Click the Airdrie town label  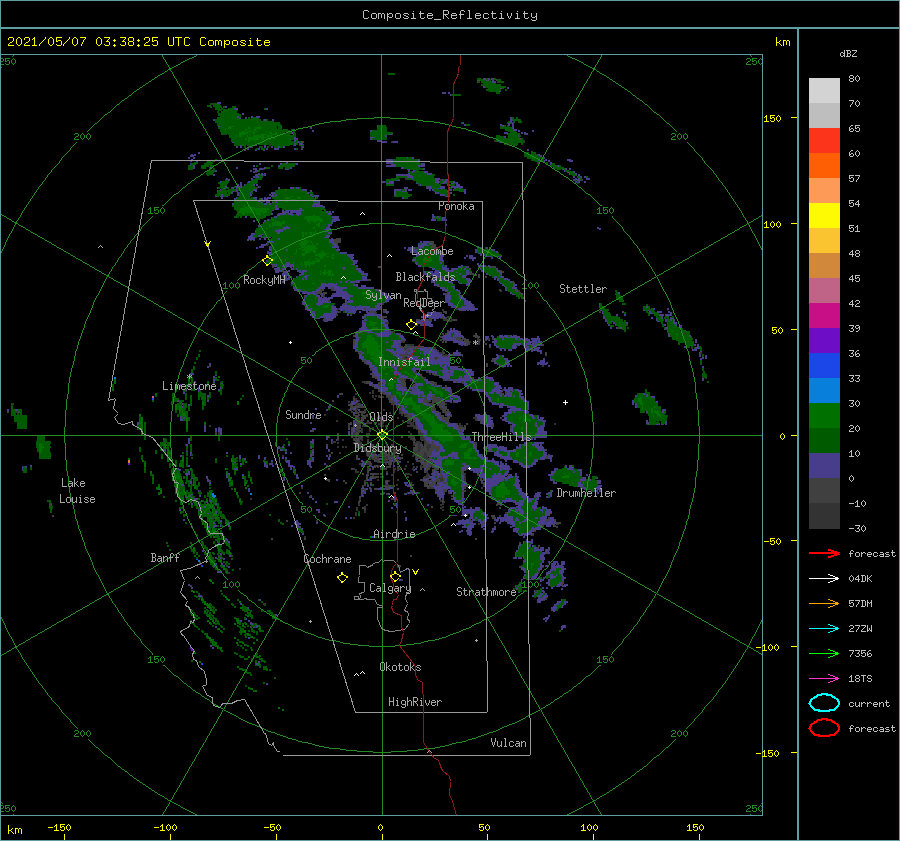394,534
